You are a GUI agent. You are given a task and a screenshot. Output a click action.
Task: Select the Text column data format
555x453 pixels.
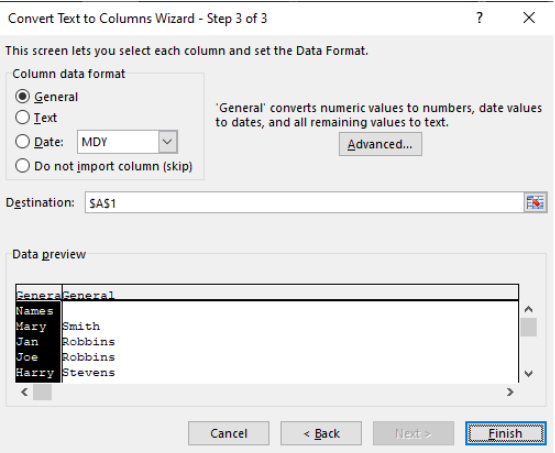pyautogui.click(x=22, y=117)
